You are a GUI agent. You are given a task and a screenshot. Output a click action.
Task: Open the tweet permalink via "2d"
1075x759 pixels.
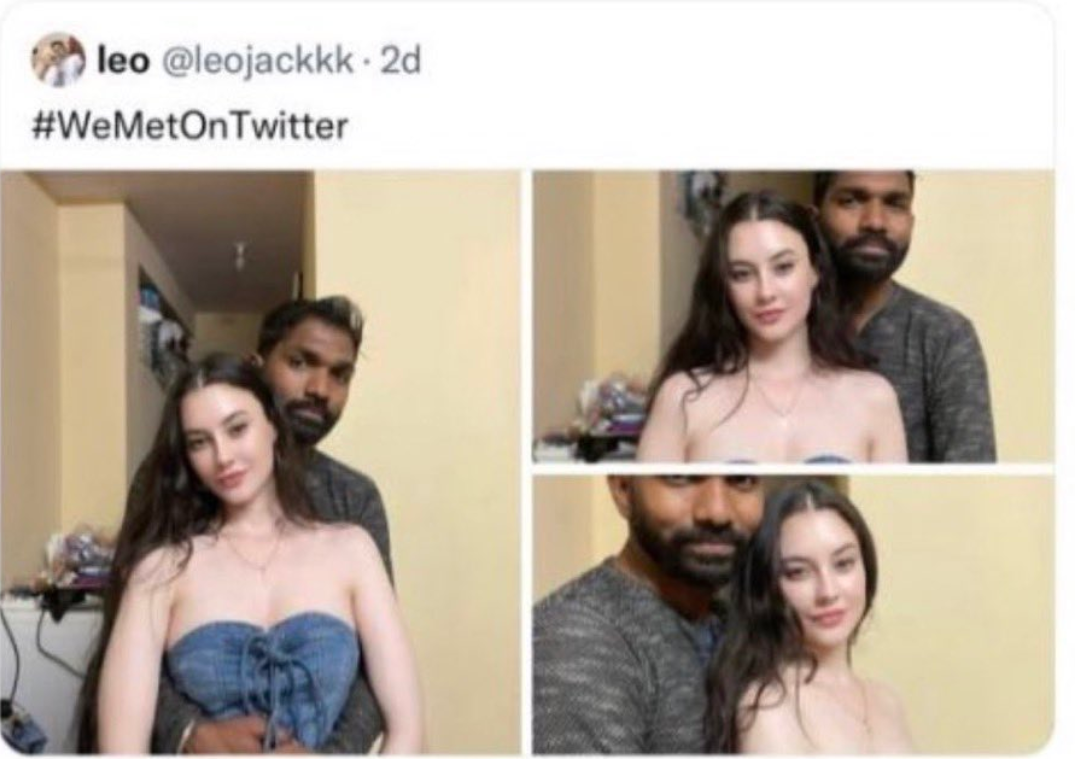400,62
